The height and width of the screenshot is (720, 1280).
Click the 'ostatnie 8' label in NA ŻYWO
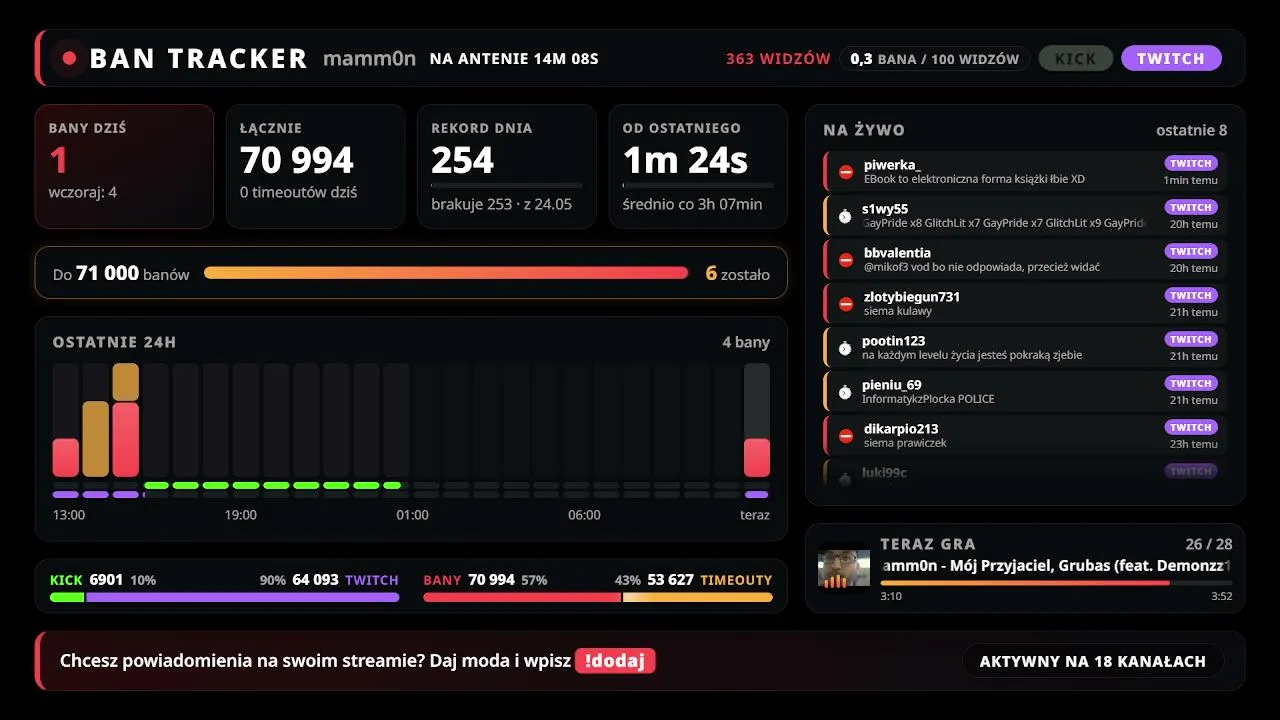(1192, 130)
